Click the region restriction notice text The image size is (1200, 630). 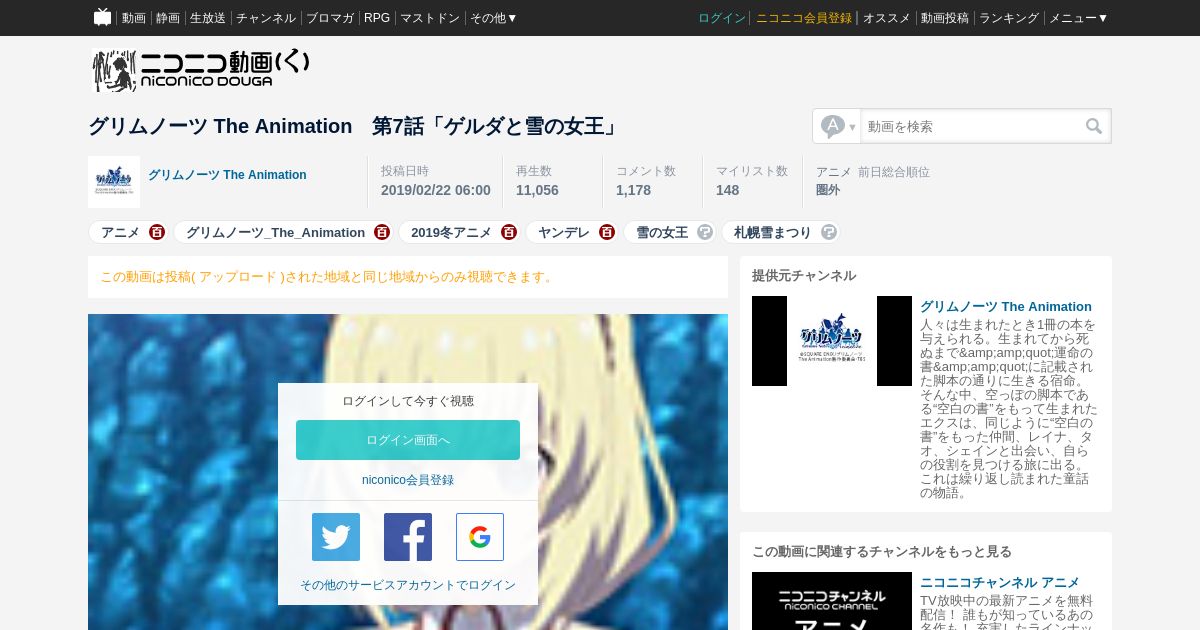[328, 277]
